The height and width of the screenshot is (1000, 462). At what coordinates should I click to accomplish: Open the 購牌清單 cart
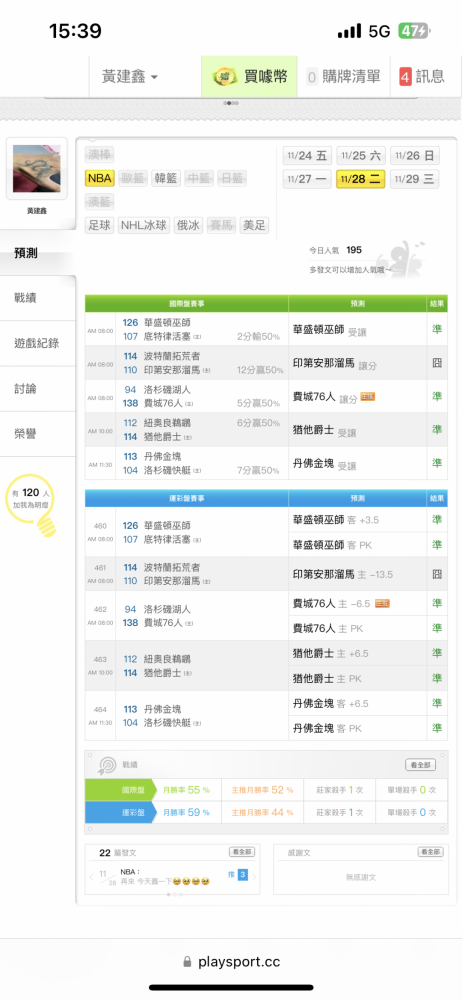(x=343, y=77)
